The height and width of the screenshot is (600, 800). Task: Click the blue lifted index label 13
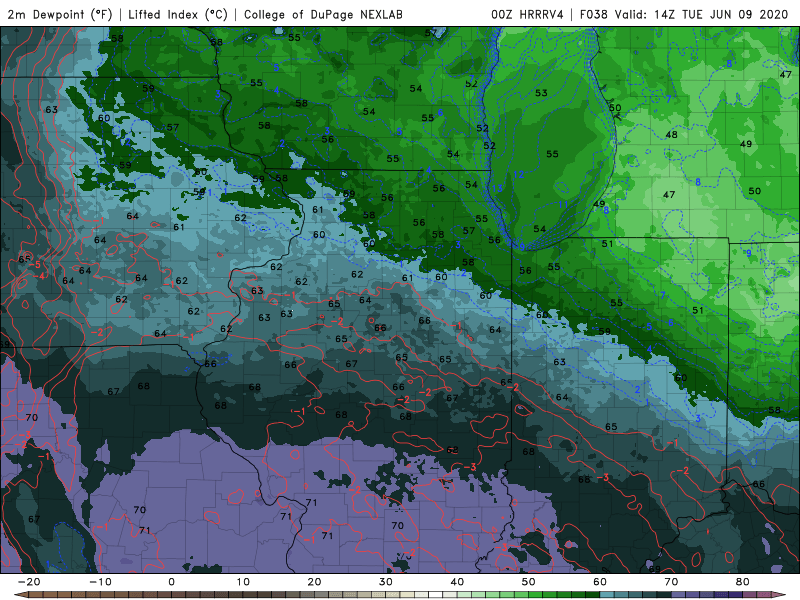pos(497,188)
